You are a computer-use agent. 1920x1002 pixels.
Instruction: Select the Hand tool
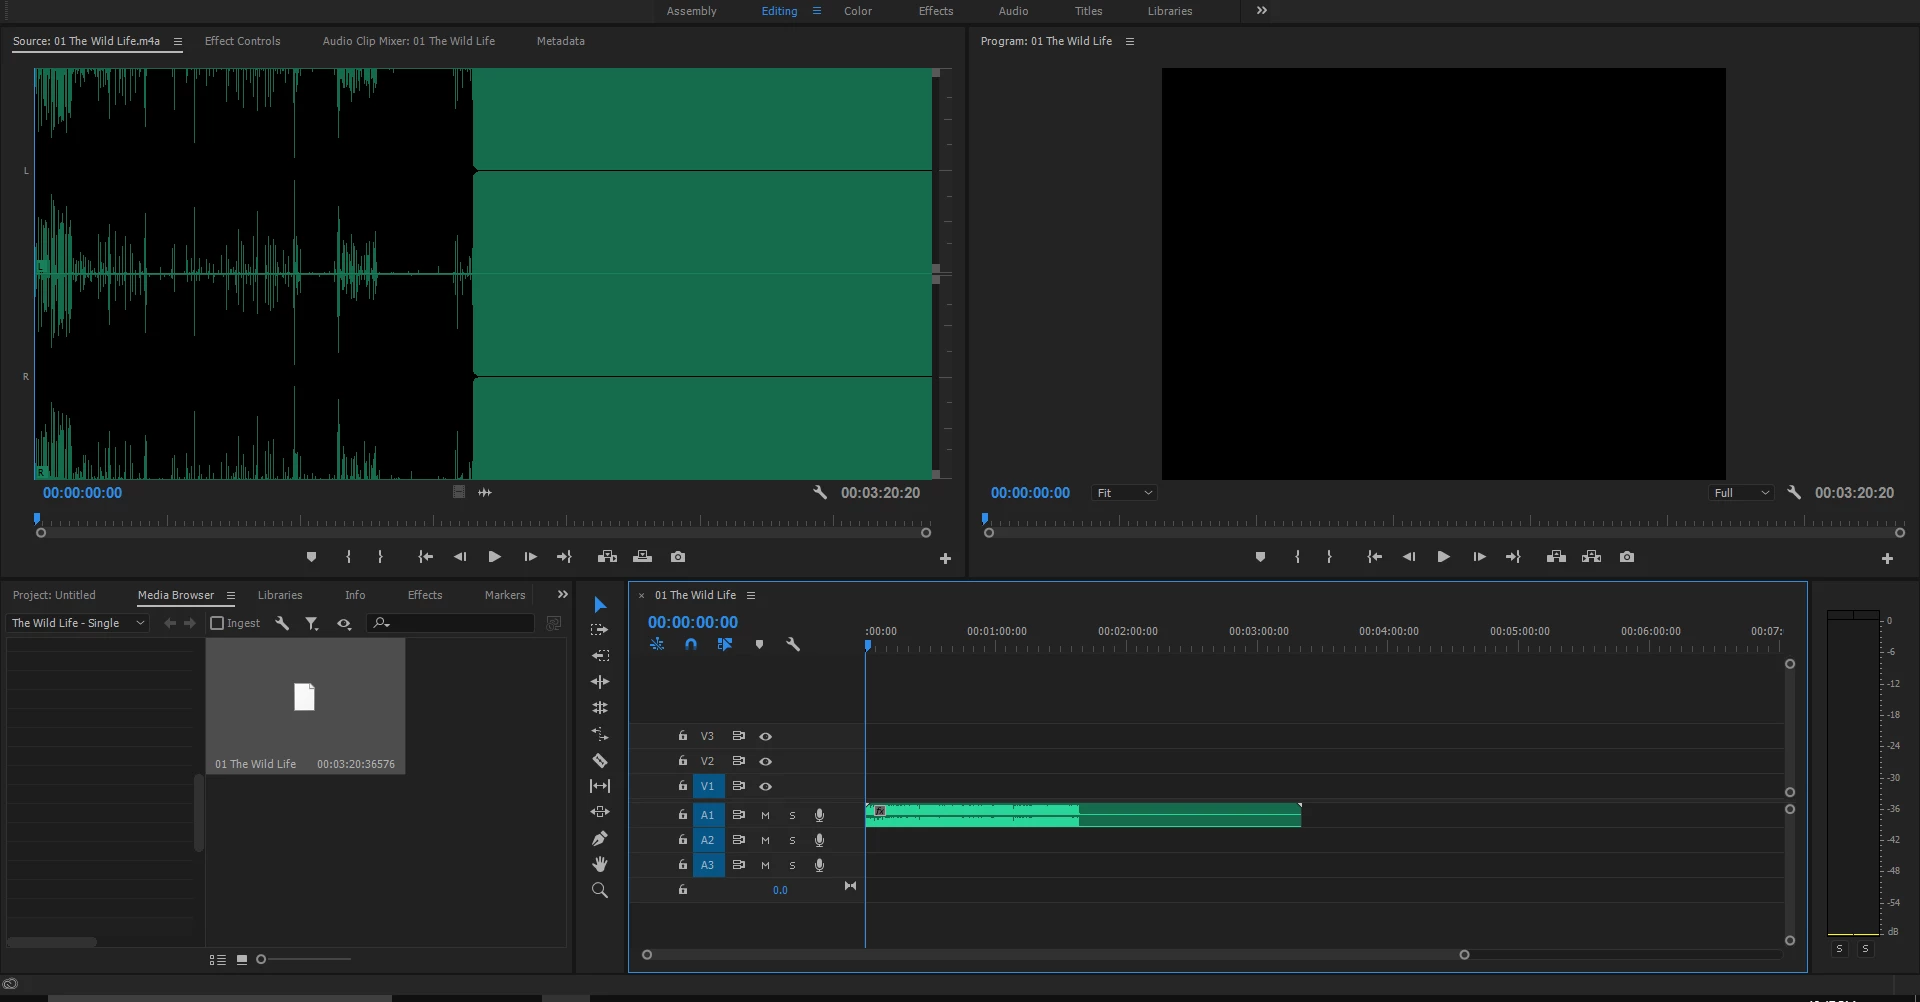coord(600,864)
